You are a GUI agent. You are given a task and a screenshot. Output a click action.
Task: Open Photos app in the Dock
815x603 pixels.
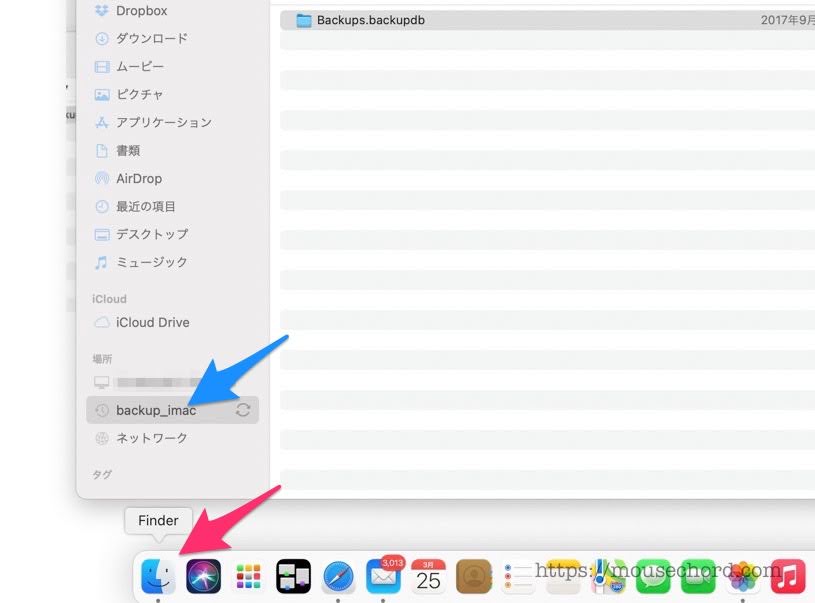point(743,576)
